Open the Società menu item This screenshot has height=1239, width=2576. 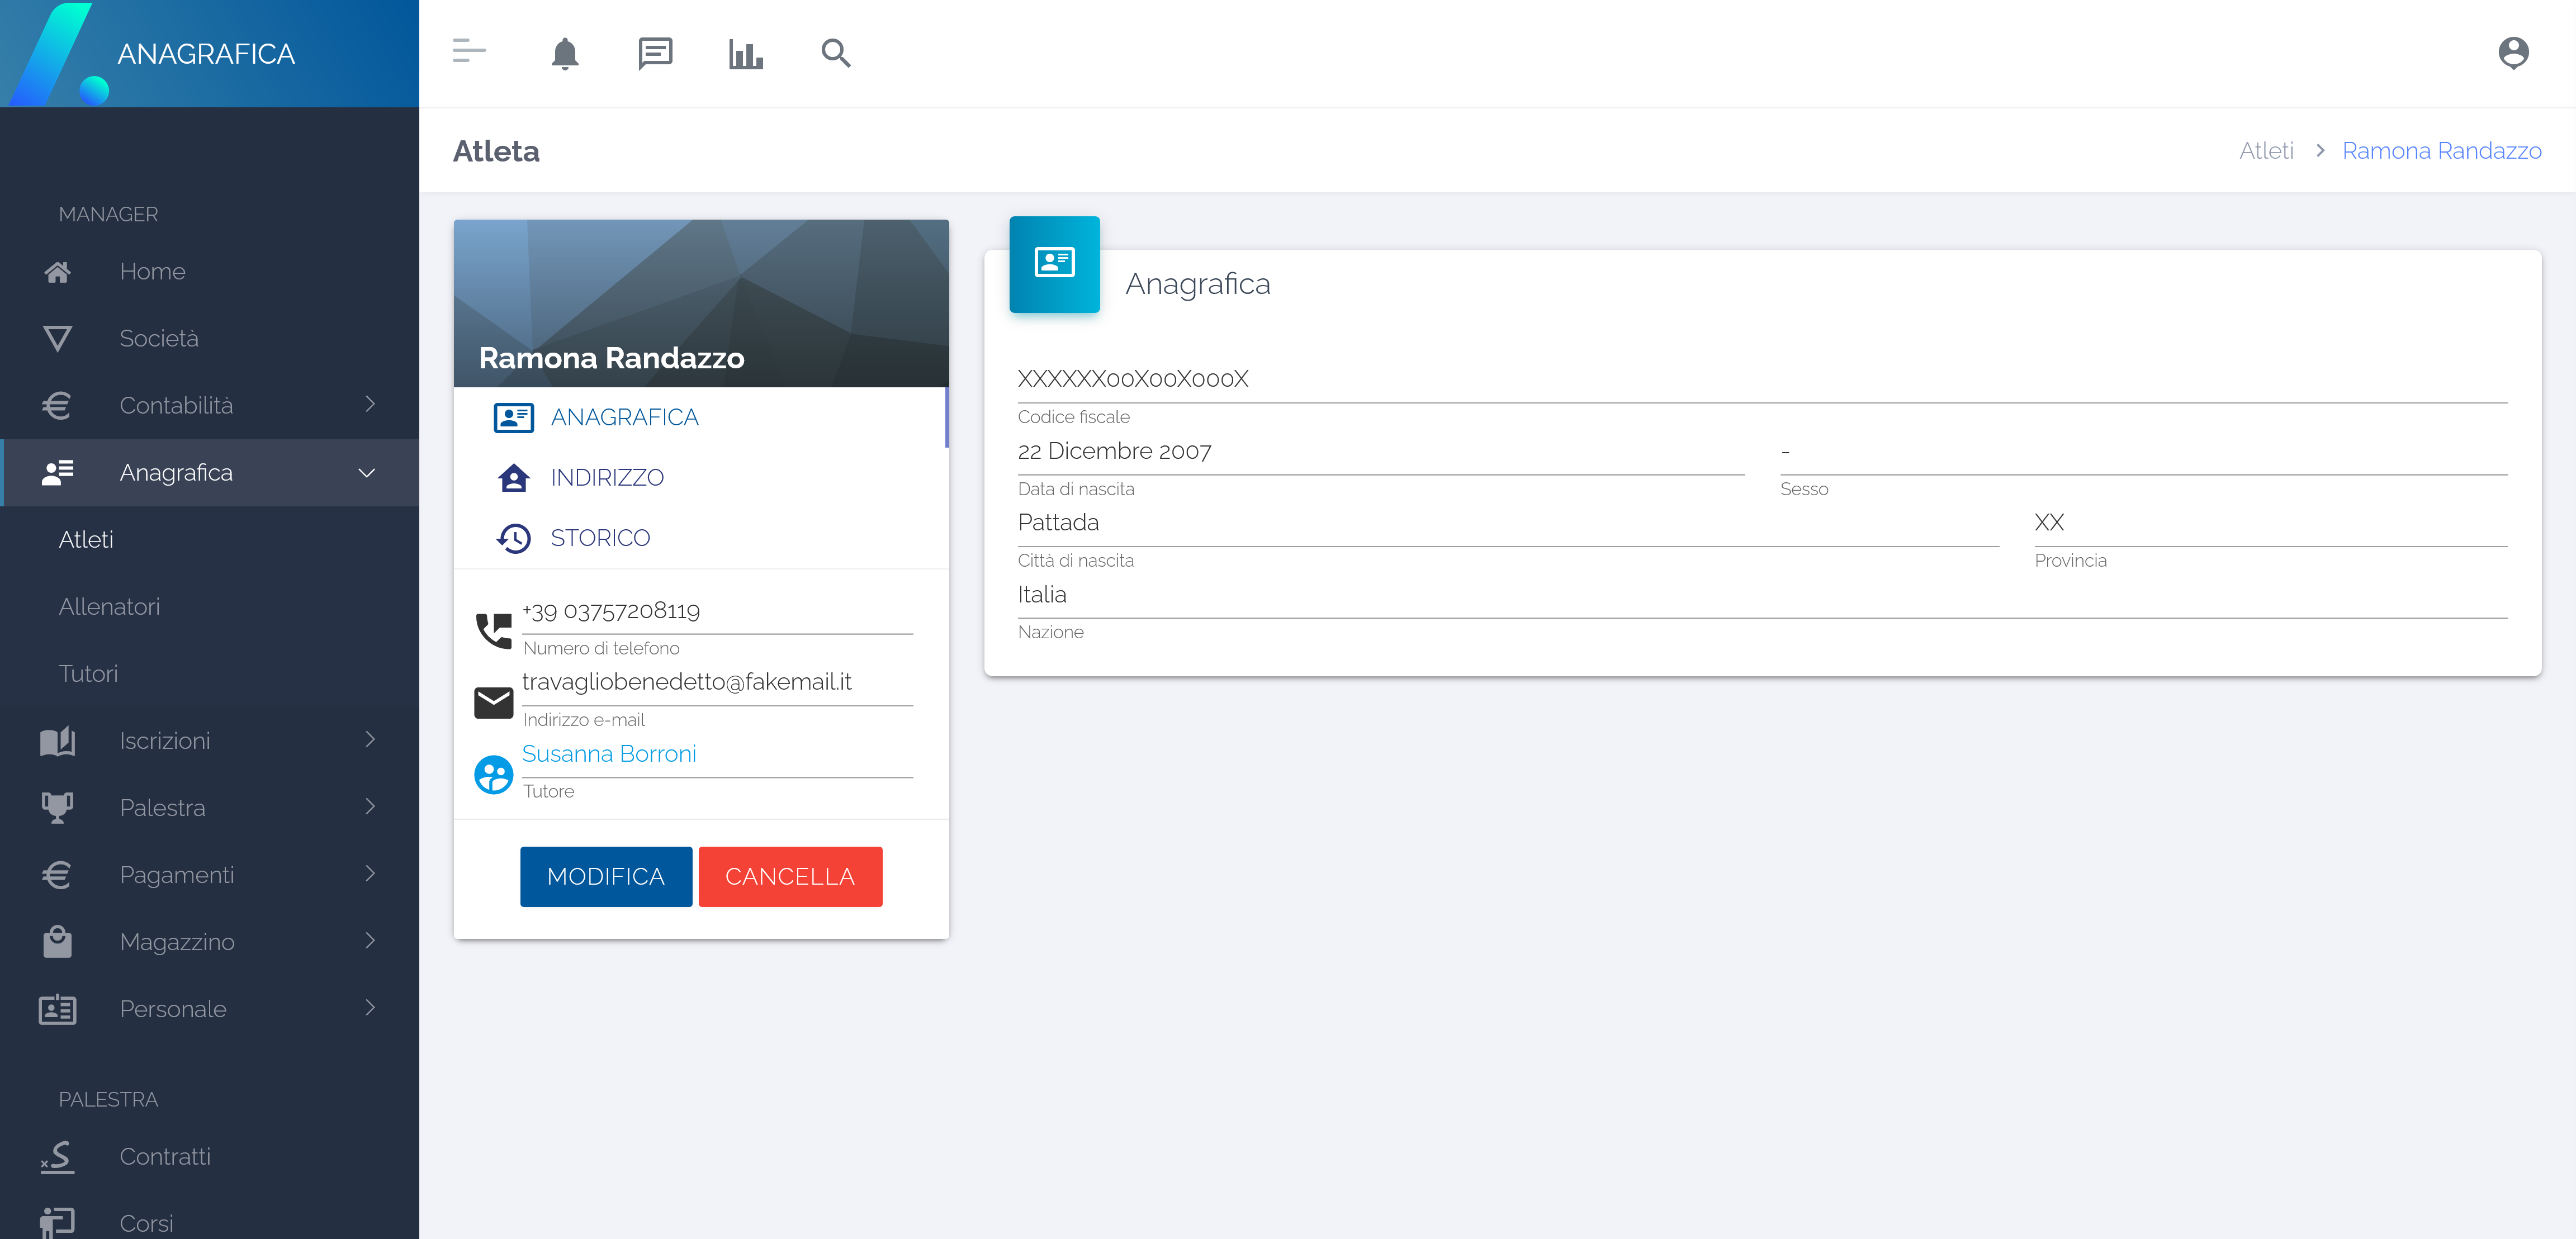[209, 339]
